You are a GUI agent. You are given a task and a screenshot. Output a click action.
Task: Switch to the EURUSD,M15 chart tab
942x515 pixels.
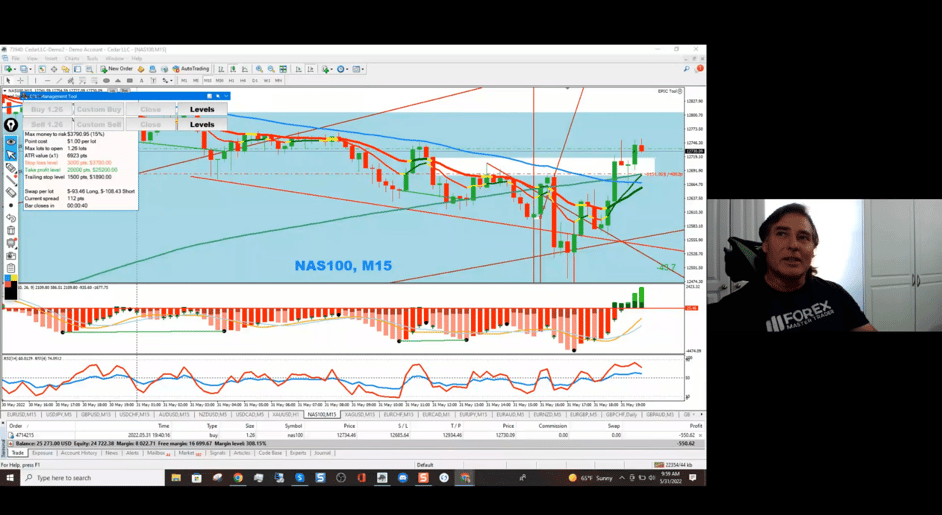21,415
